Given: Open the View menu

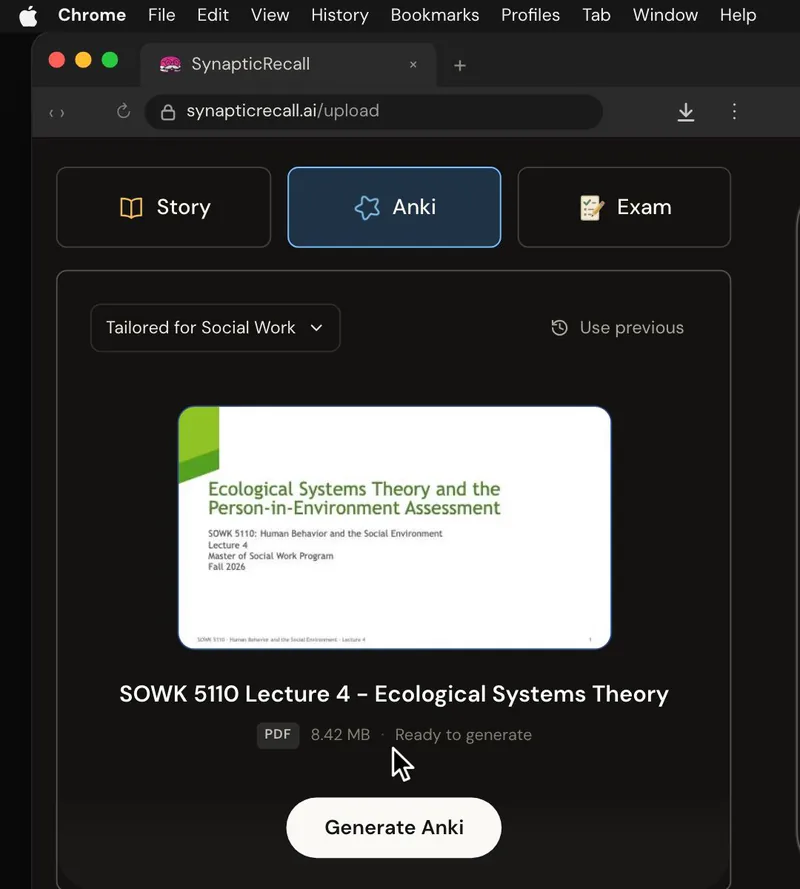Looking at the screenshot, I should (270, 15).
